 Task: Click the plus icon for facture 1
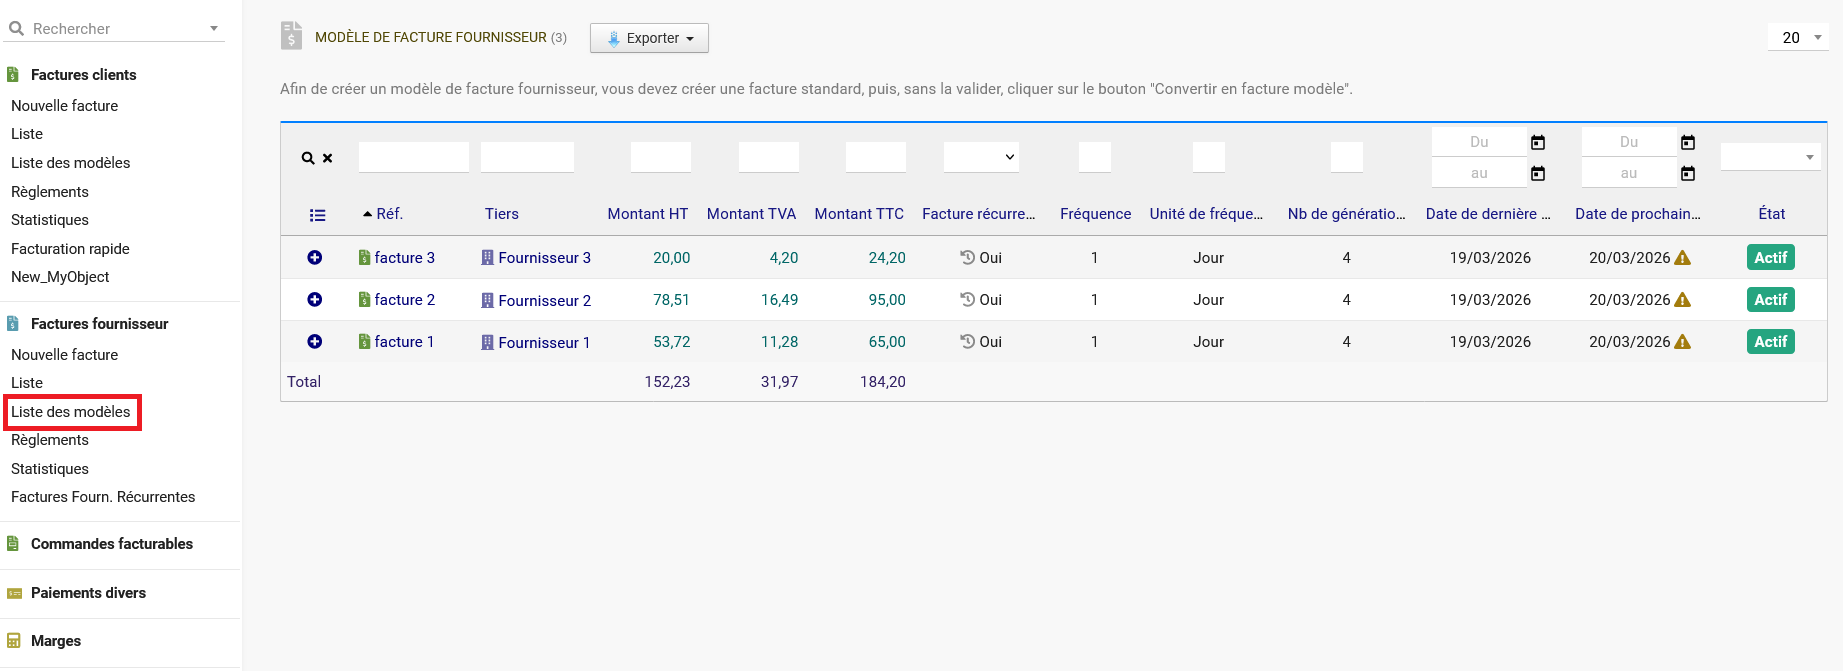click(x=315, y=342)
